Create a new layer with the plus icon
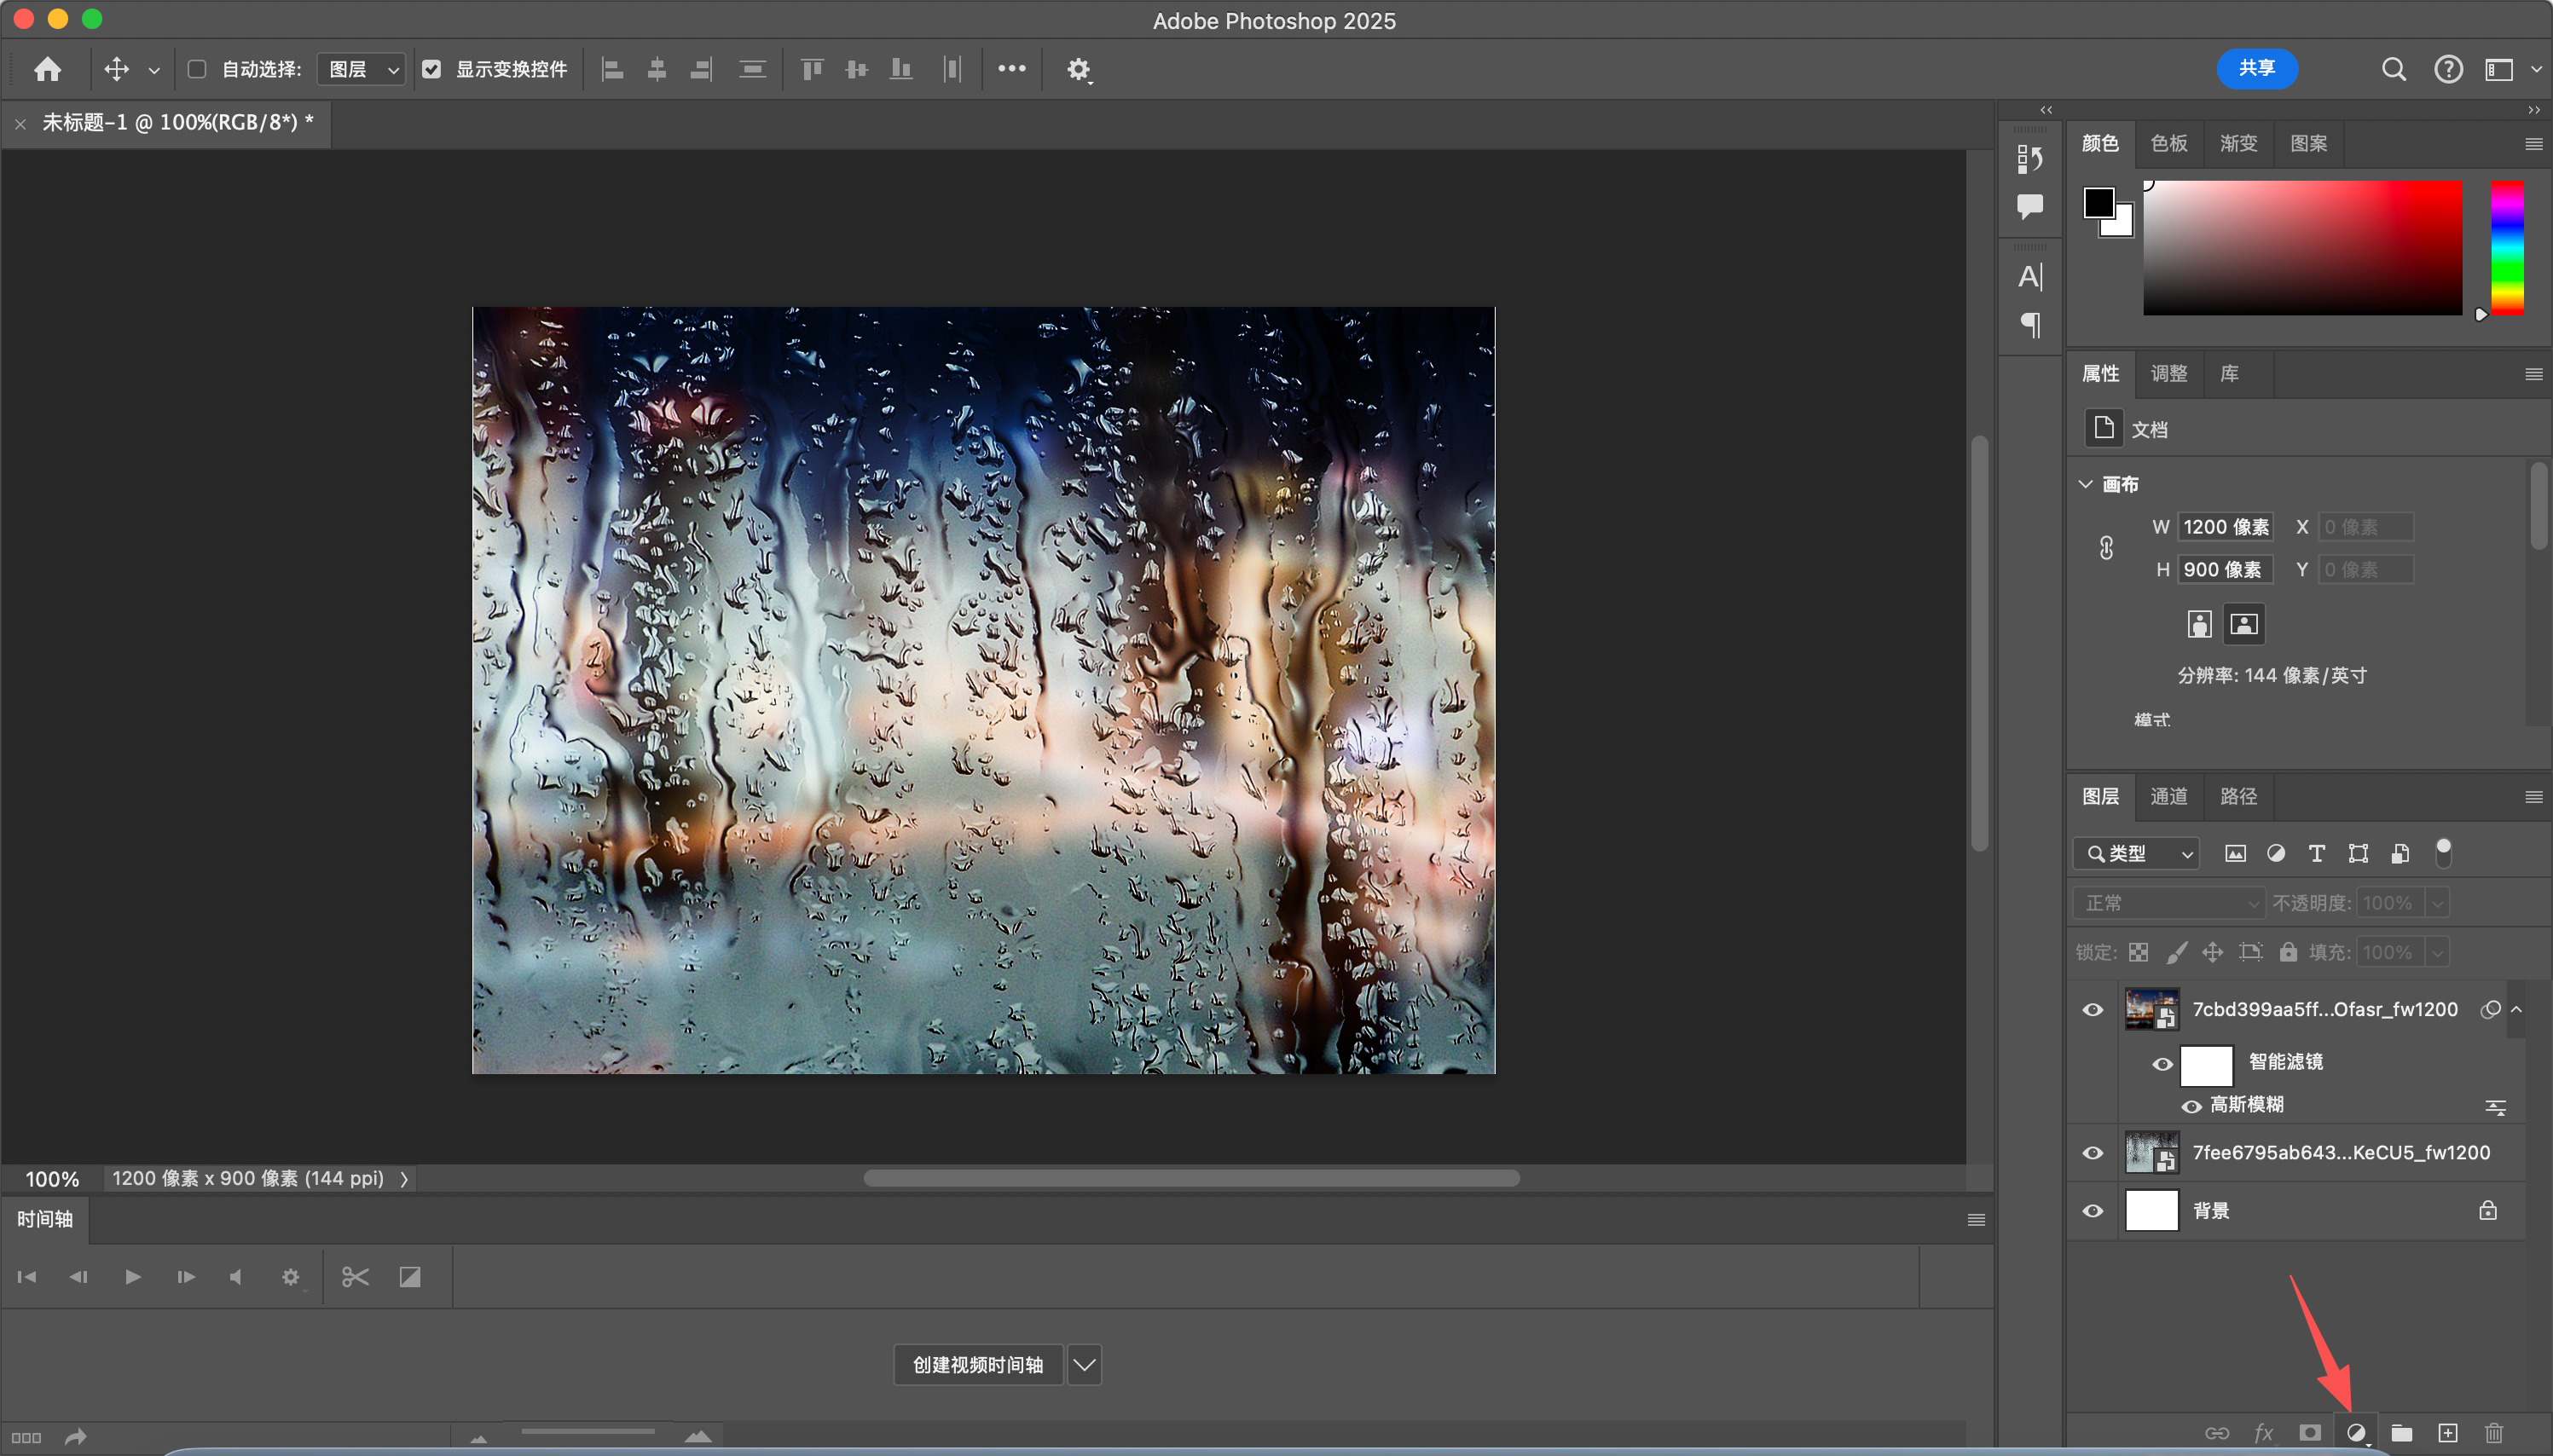This screenshot has height=1456, width=2553. [x=2448, y=1433]
